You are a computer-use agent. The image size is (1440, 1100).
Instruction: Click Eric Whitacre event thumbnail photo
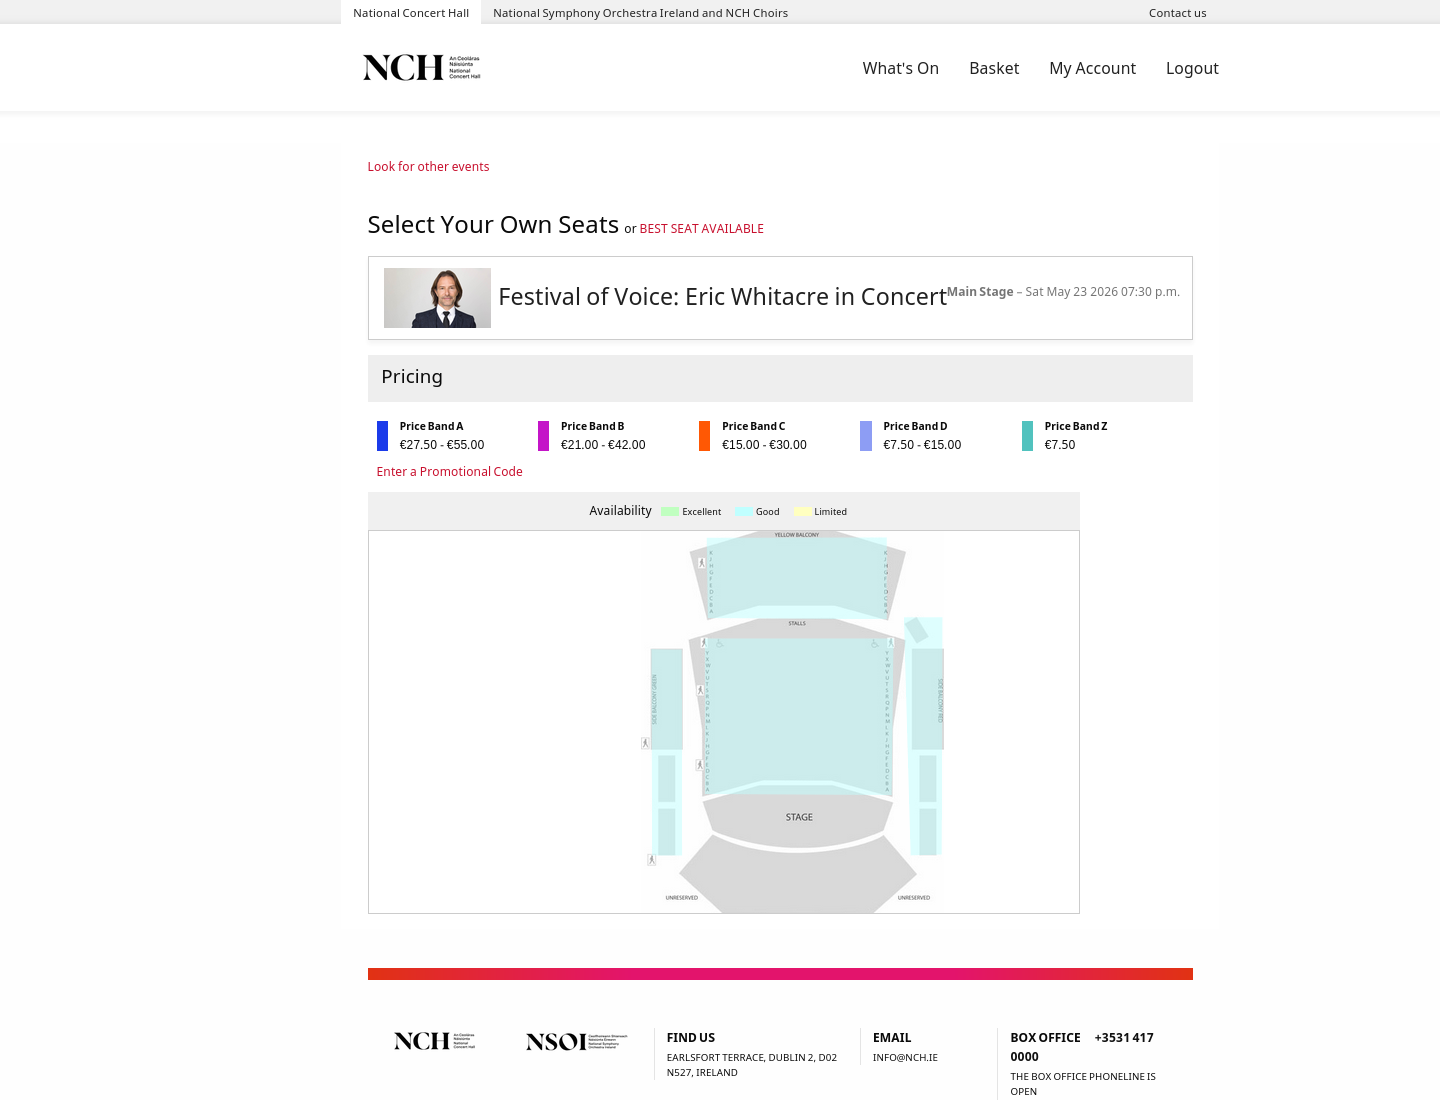437,298
